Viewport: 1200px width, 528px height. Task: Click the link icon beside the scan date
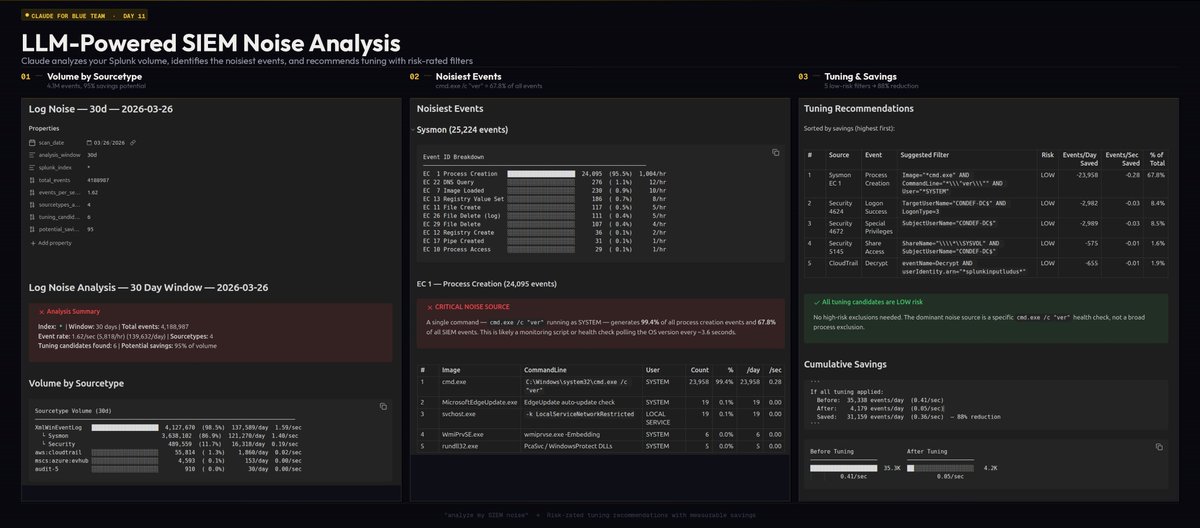coord(133,142)
